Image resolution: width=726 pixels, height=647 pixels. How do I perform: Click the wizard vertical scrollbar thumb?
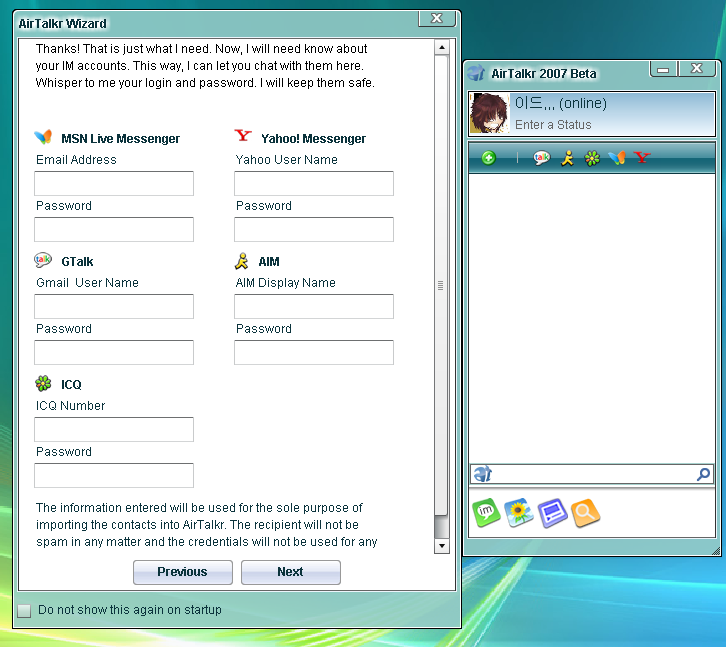tap(441, 285)
